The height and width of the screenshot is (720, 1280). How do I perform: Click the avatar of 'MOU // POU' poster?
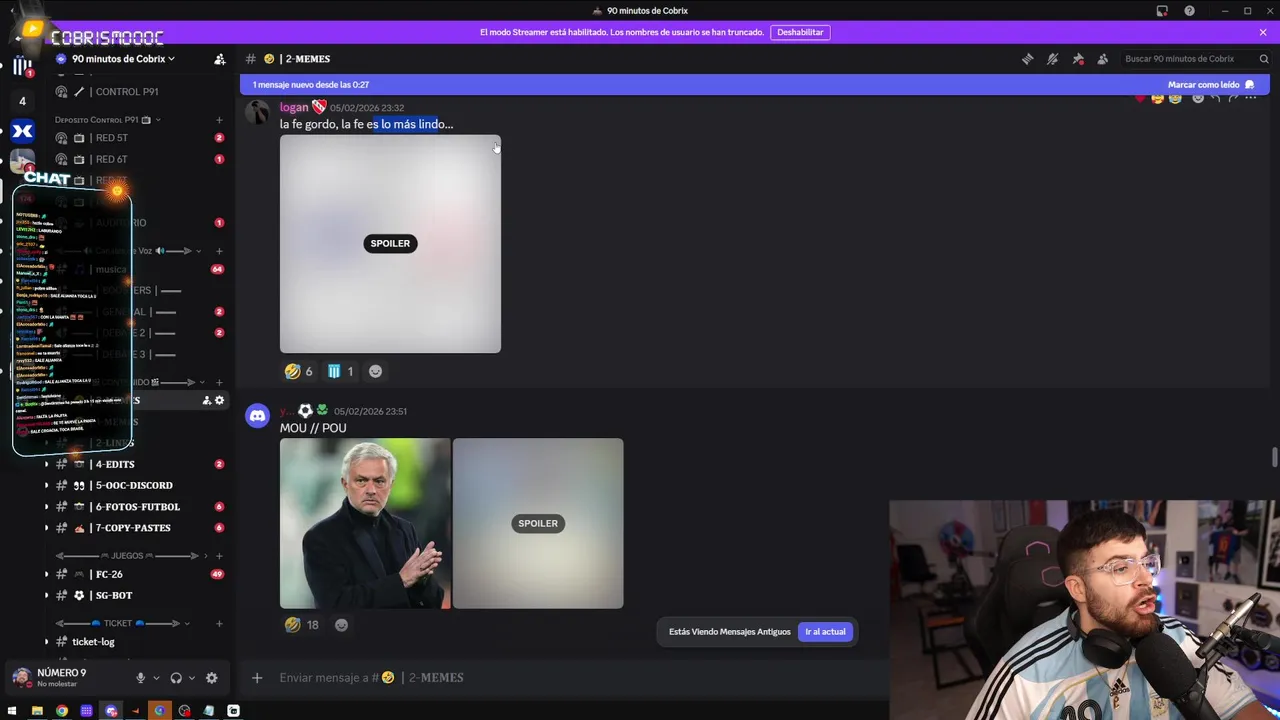[x=258, y=416]
